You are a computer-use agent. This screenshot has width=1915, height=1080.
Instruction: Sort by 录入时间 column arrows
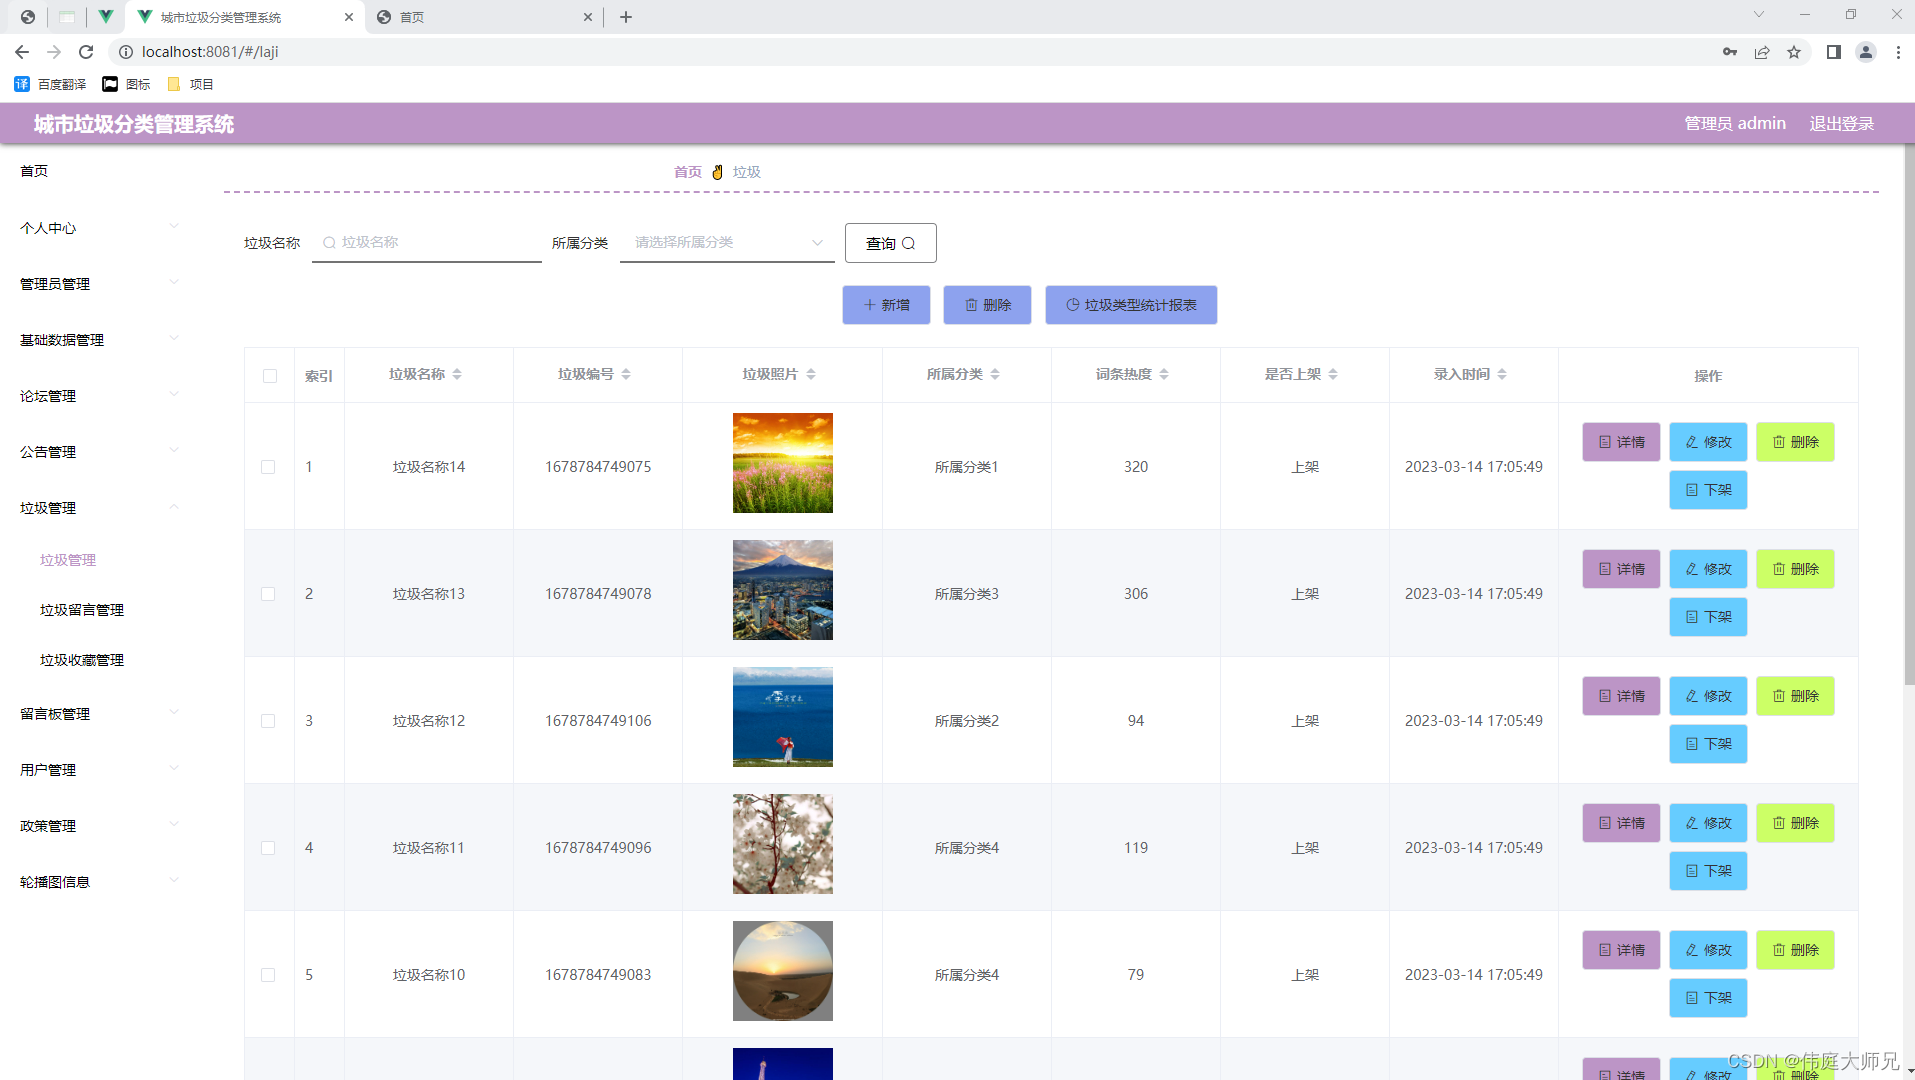point(1502,374)
